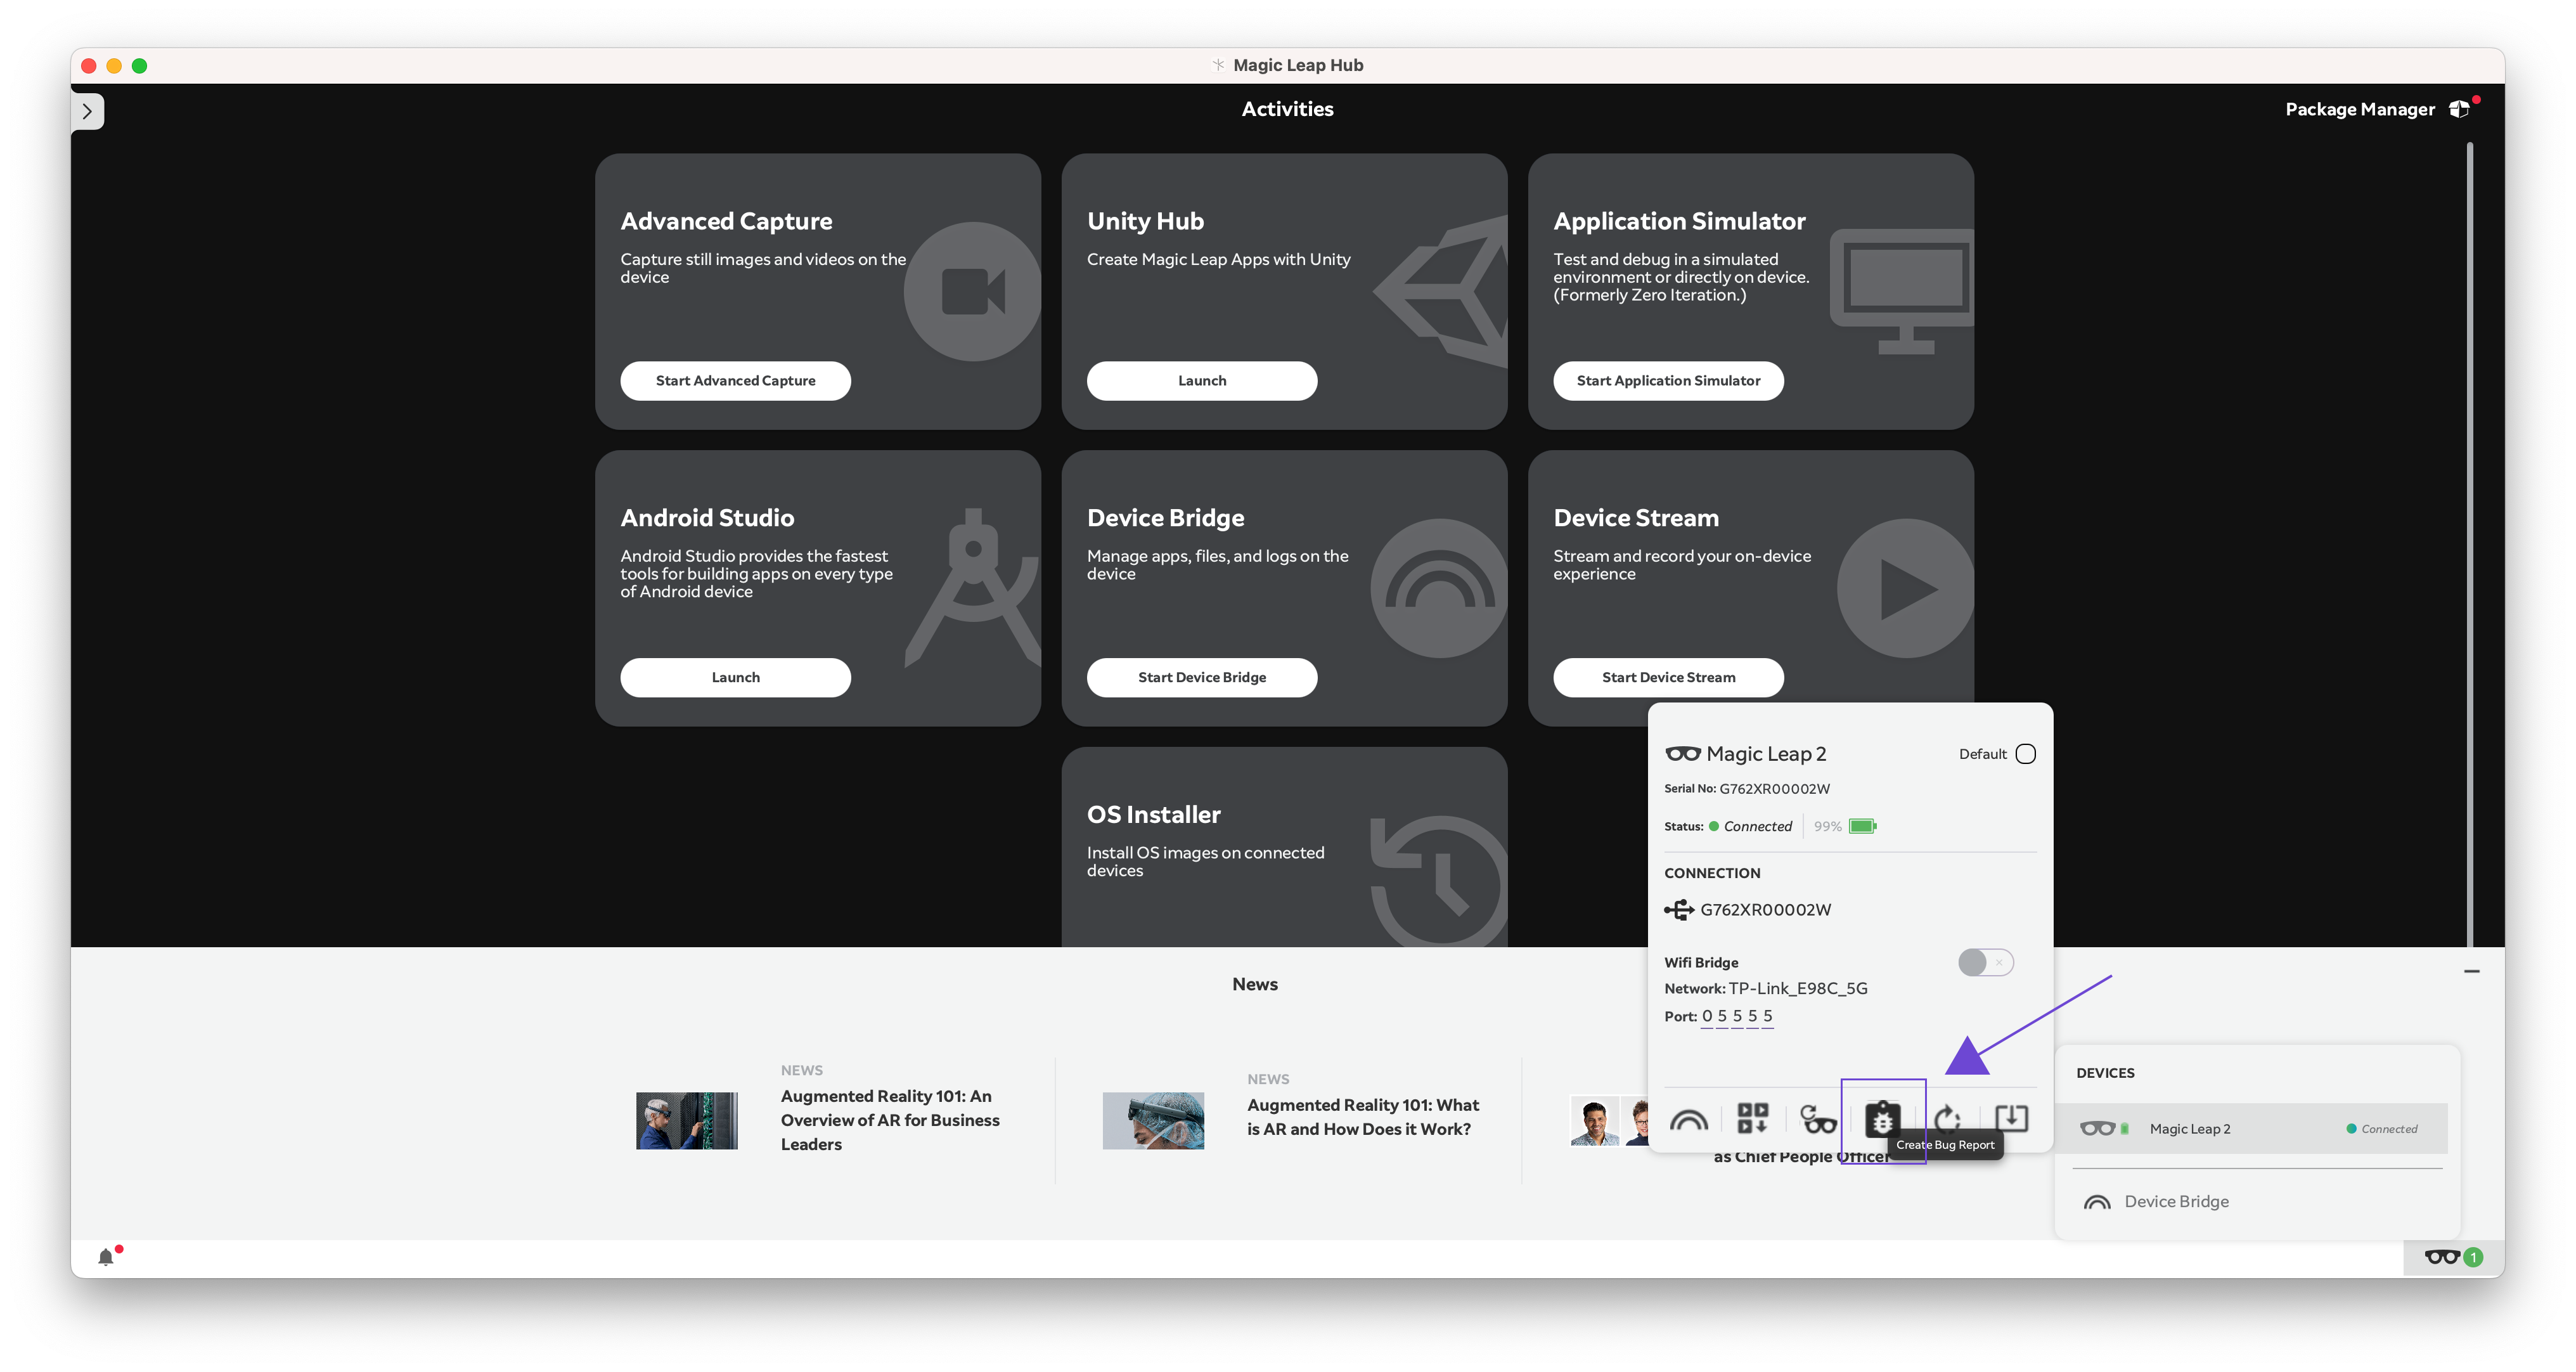Viewport: 2576px width, 1372px height.
Task: Click Start Advanced Capture button
Action: (735, 380)
